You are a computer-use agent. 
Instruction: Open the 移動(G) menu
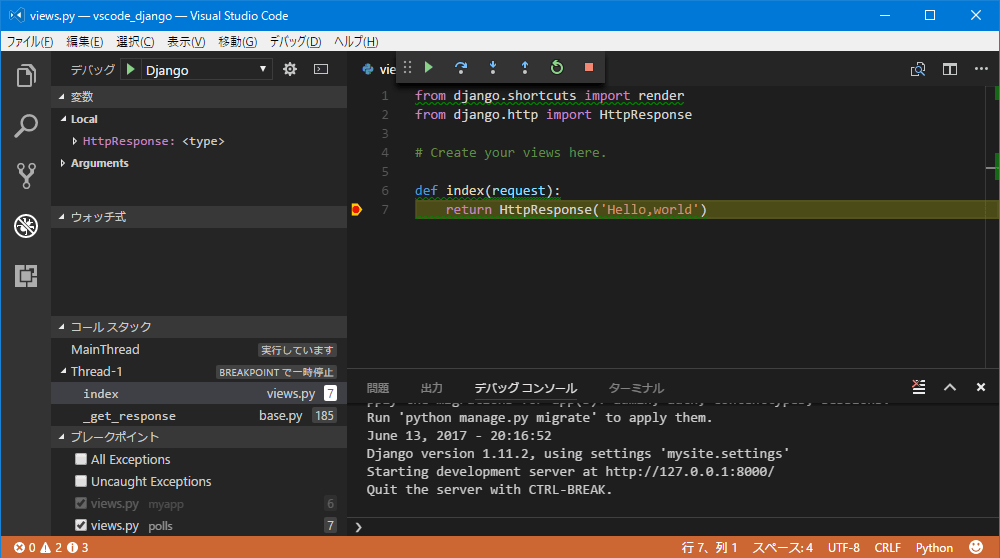tap(237, 41)
